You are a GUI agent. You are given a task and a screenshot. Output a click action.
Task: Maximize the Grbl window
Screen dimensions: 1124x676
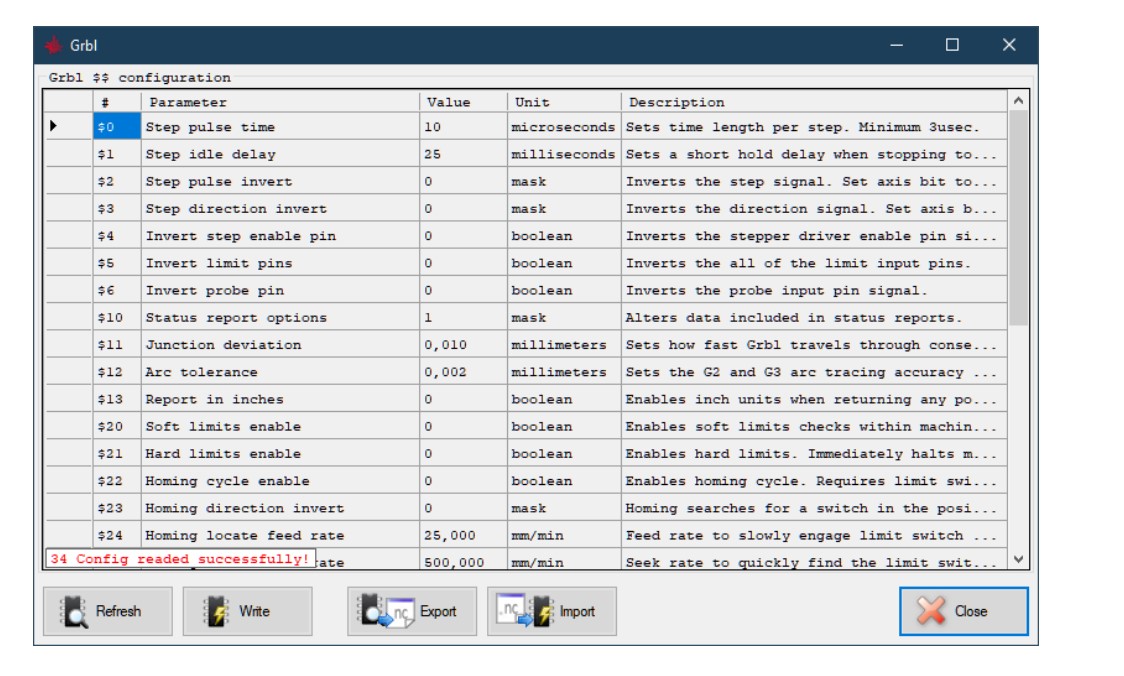[952, 45]
